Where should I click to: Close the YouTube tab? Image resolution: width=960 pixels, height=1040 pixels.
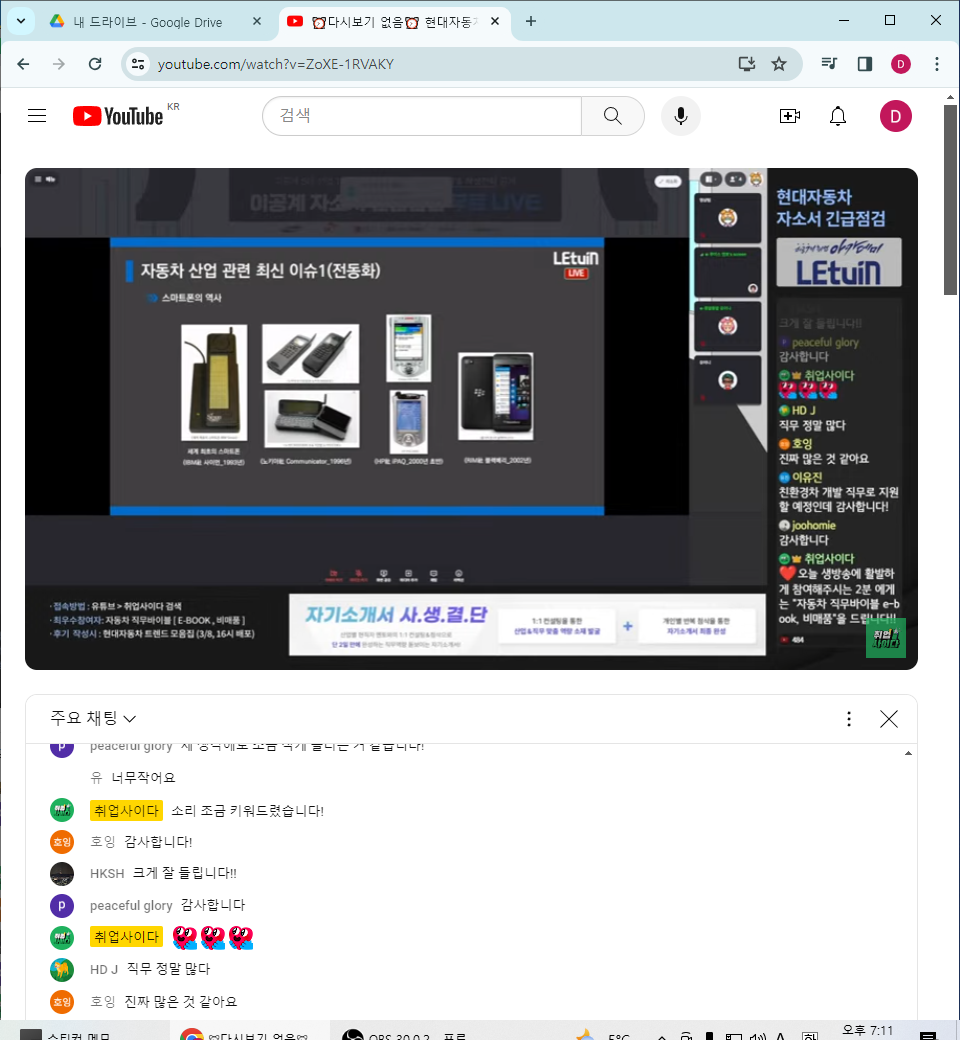[x=495, y=21]
